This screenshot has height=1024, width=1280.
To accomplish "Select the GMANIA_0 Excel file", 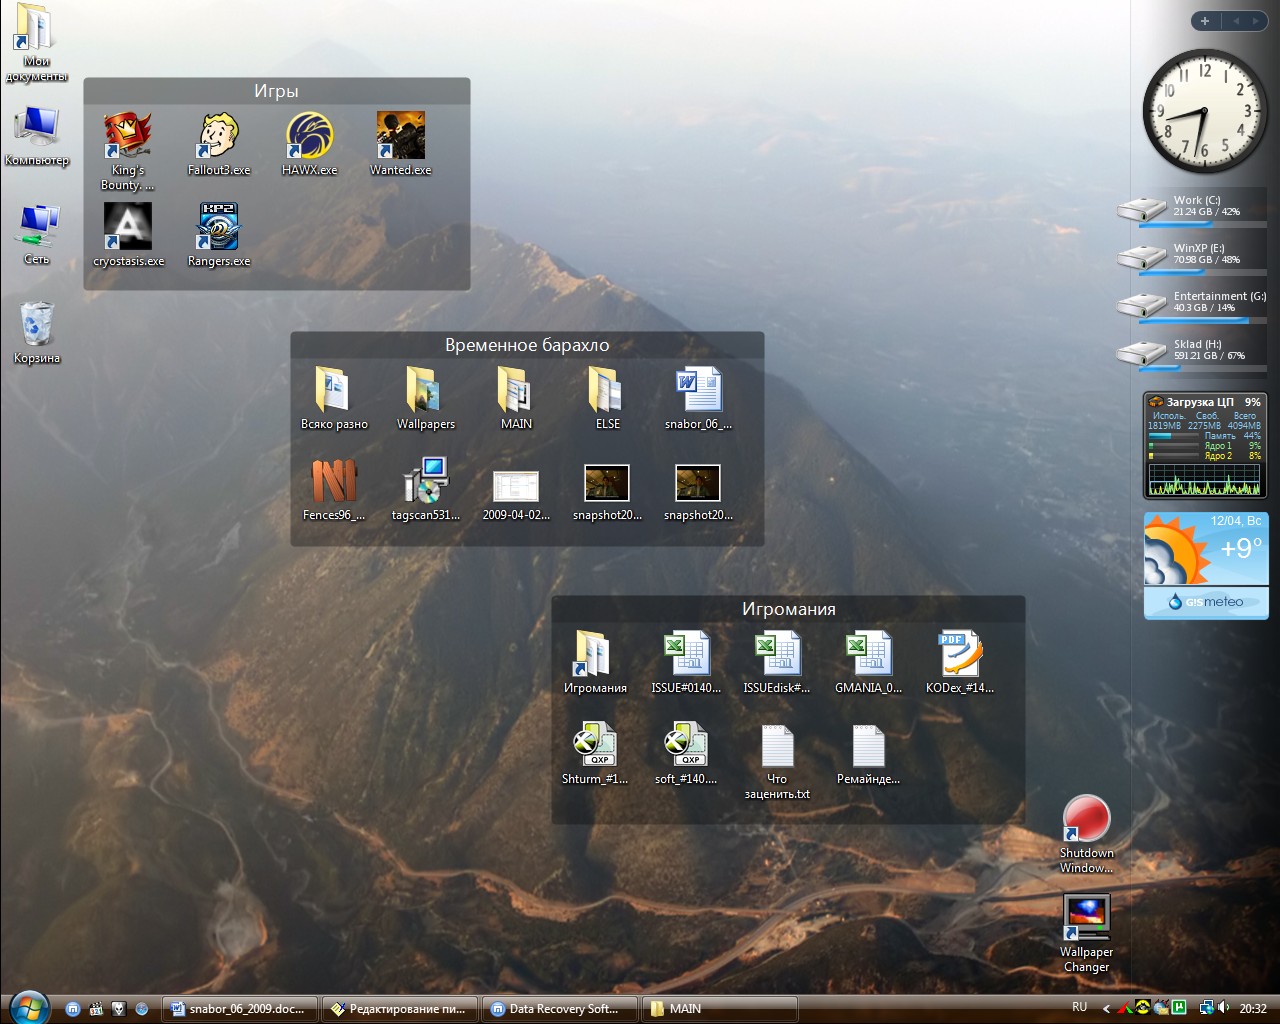I will 868,661.
